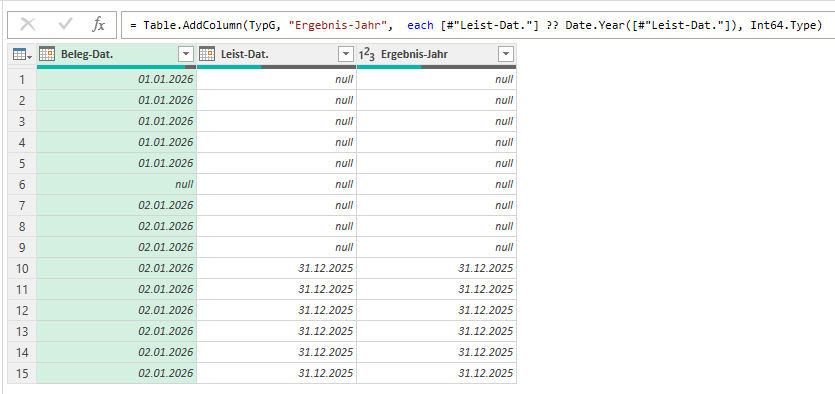The width and height of the screenshot is (835, 394).
Task: Select row number 9
Action: [22, 247]
